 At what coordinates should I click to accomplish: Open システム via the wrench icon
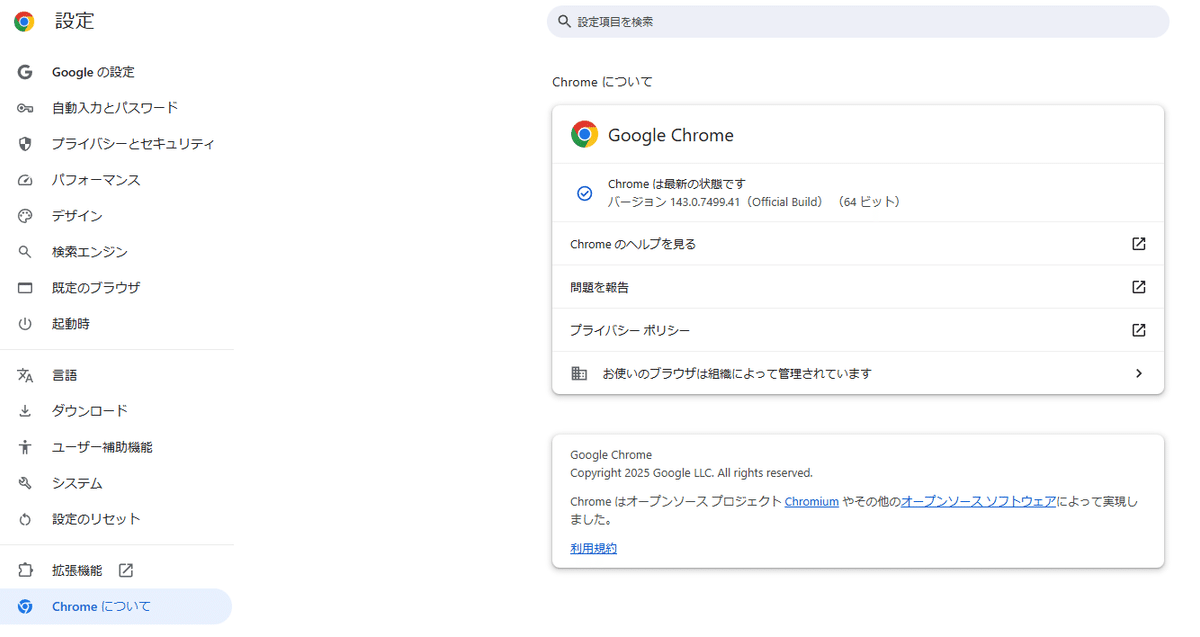point(25,483)
